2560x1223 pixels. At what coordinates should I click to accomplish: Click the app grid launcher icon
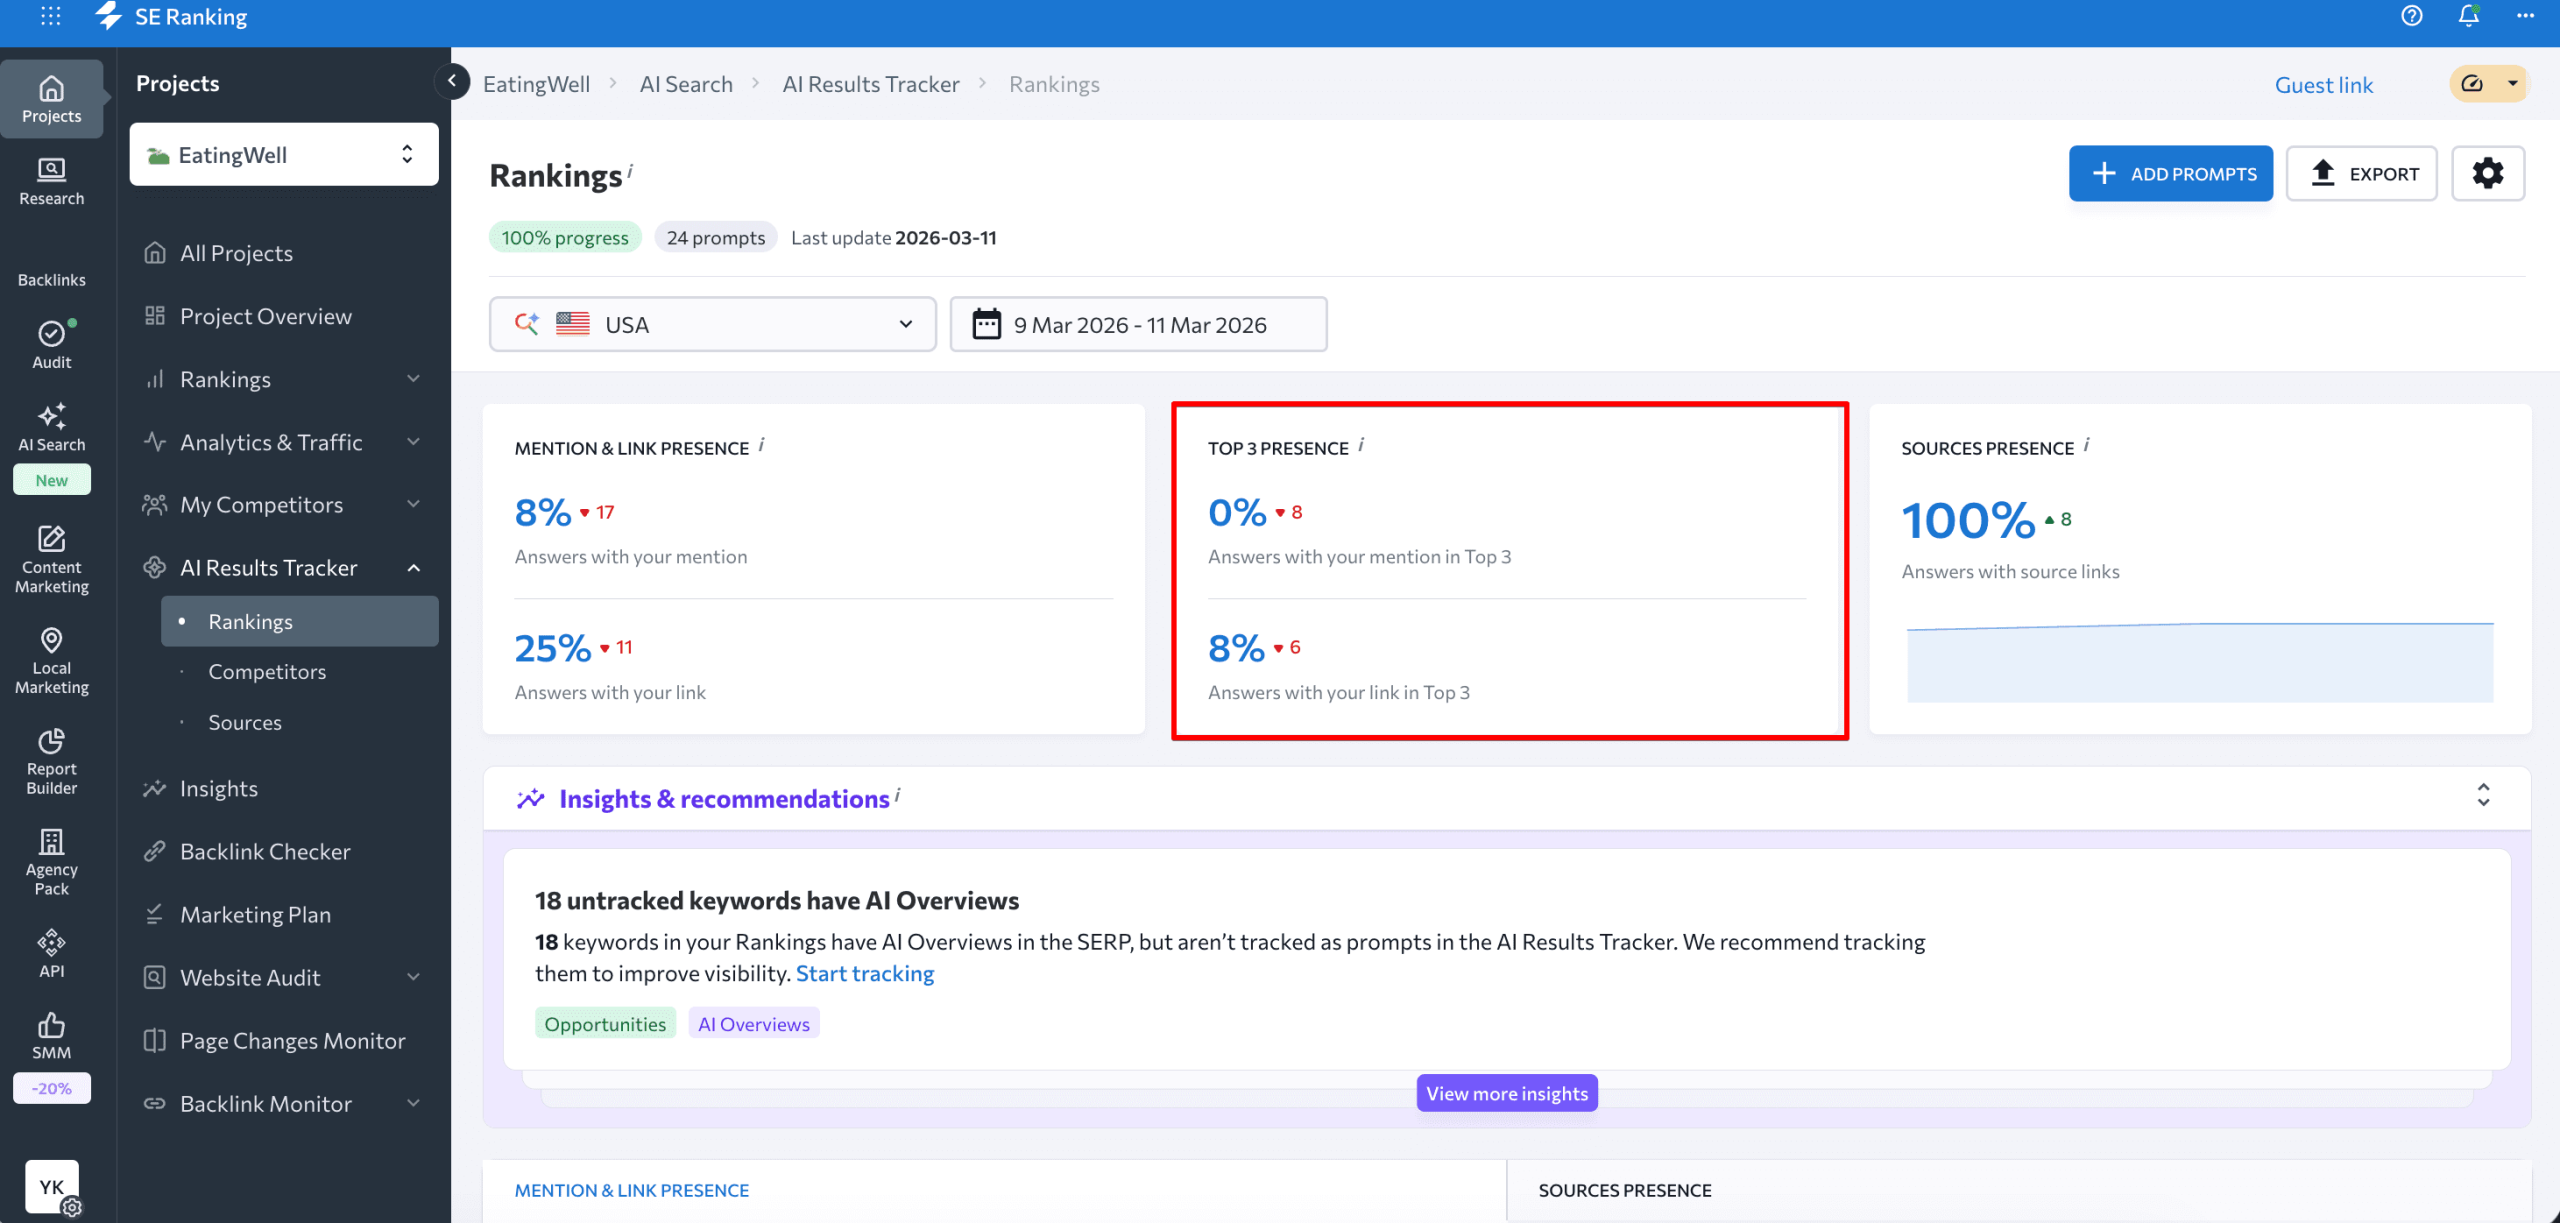point(50,17)
